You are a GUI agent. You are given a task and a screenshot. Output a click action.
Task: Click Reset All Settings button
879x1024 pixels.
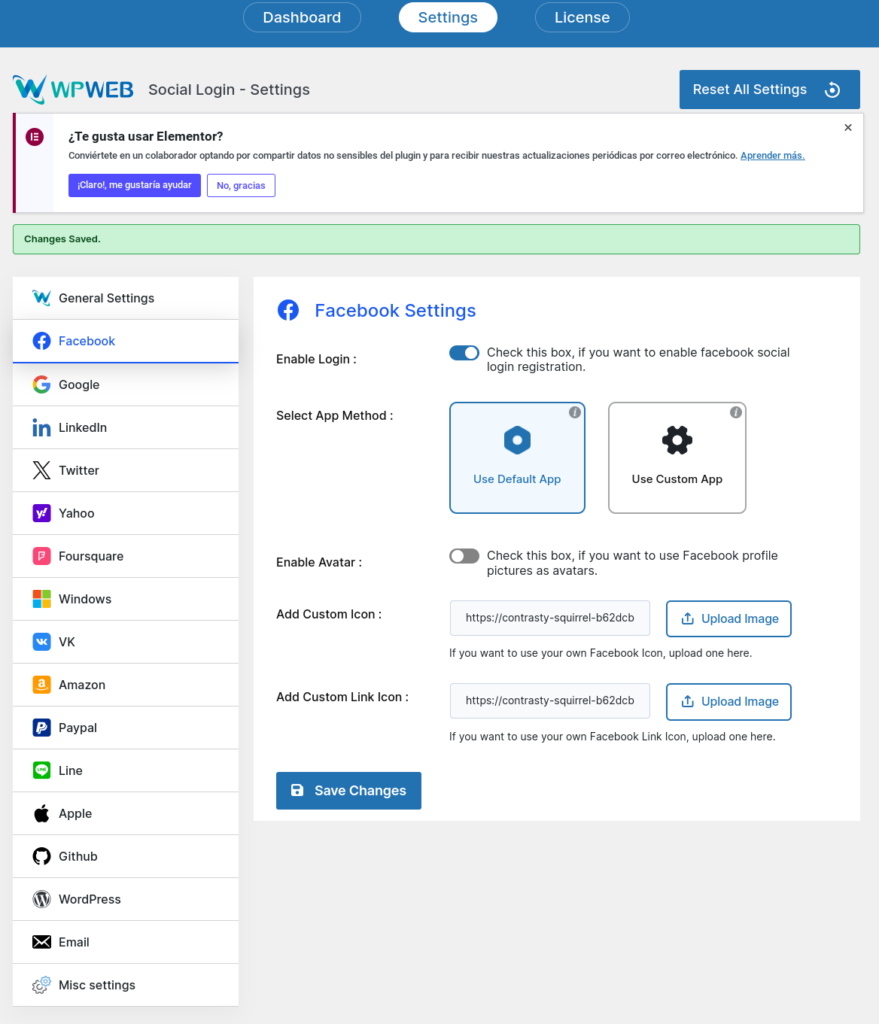click(769, 89)
